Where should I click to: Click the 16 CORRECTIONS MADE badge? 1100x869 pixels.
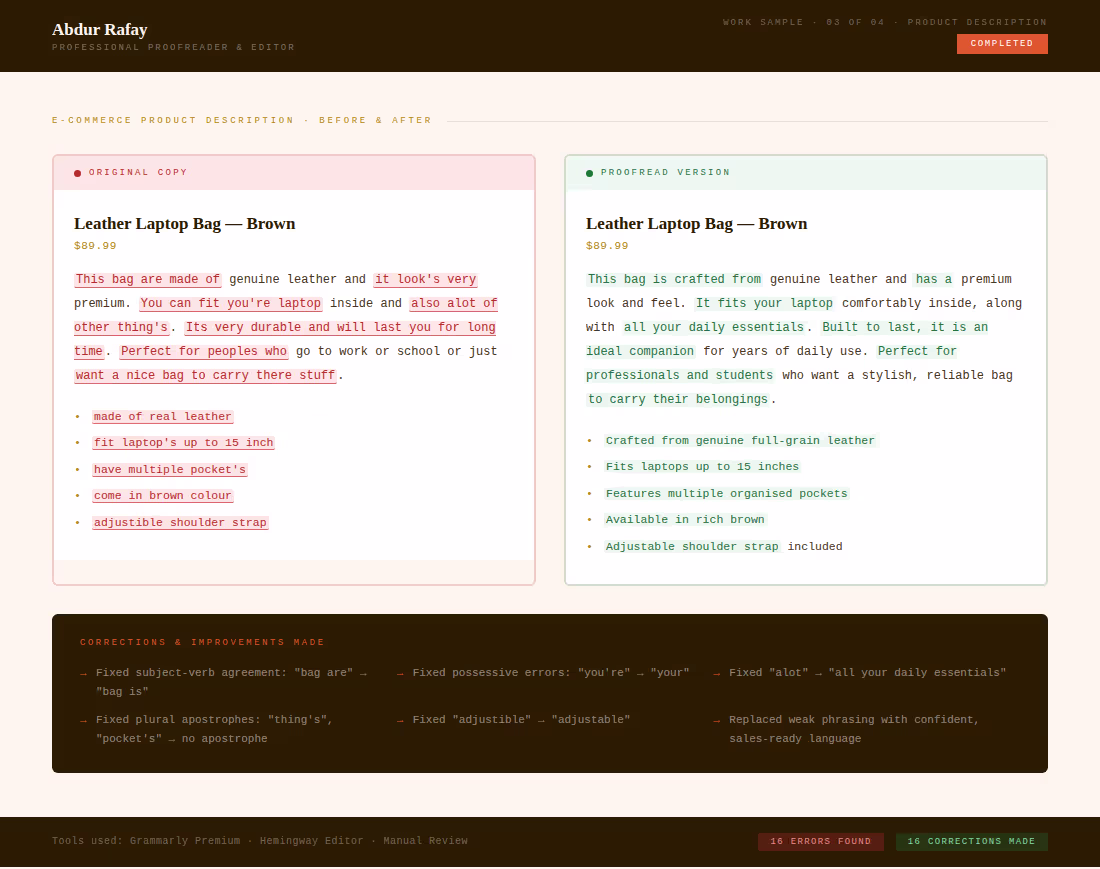click(x=972, y=841)
